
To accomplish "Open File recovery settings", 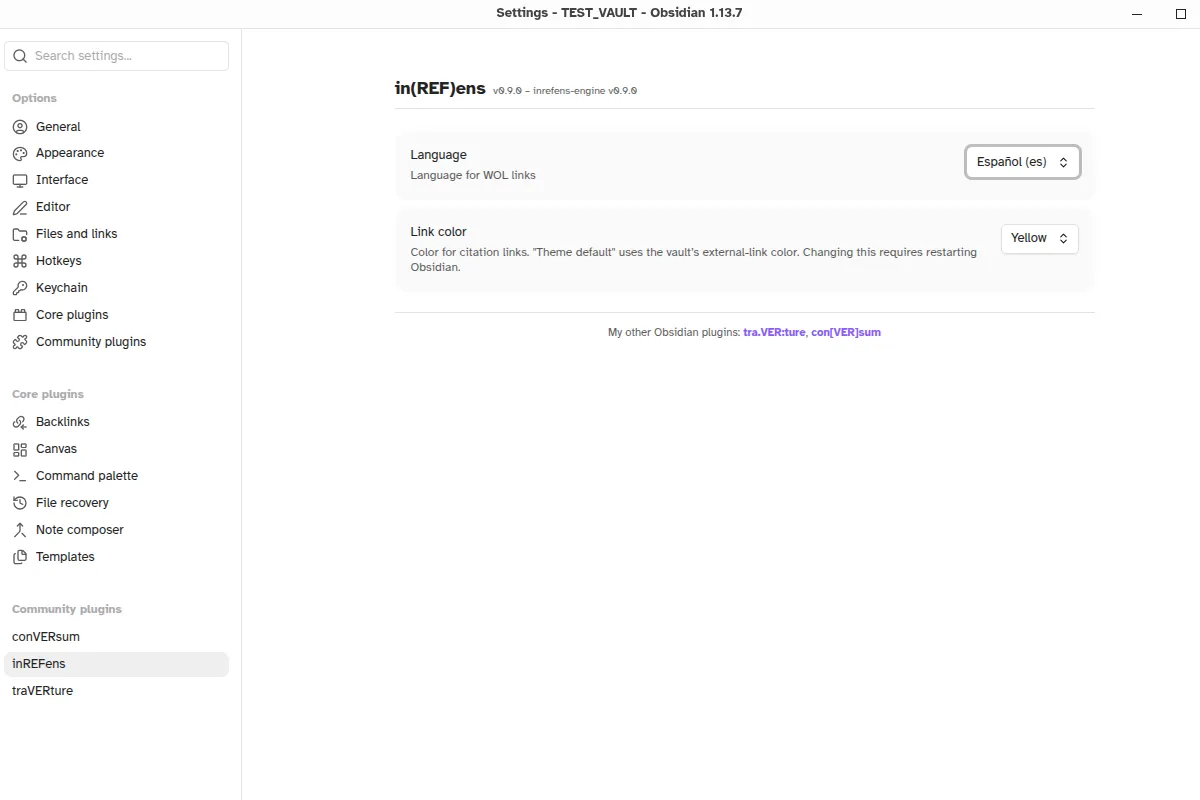I will 116,504.
